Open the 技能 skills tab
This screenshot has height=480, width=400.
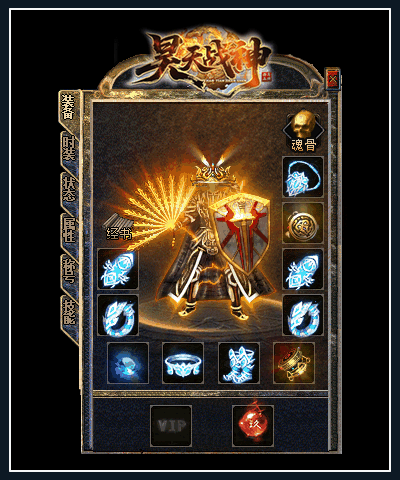(69, 312)
